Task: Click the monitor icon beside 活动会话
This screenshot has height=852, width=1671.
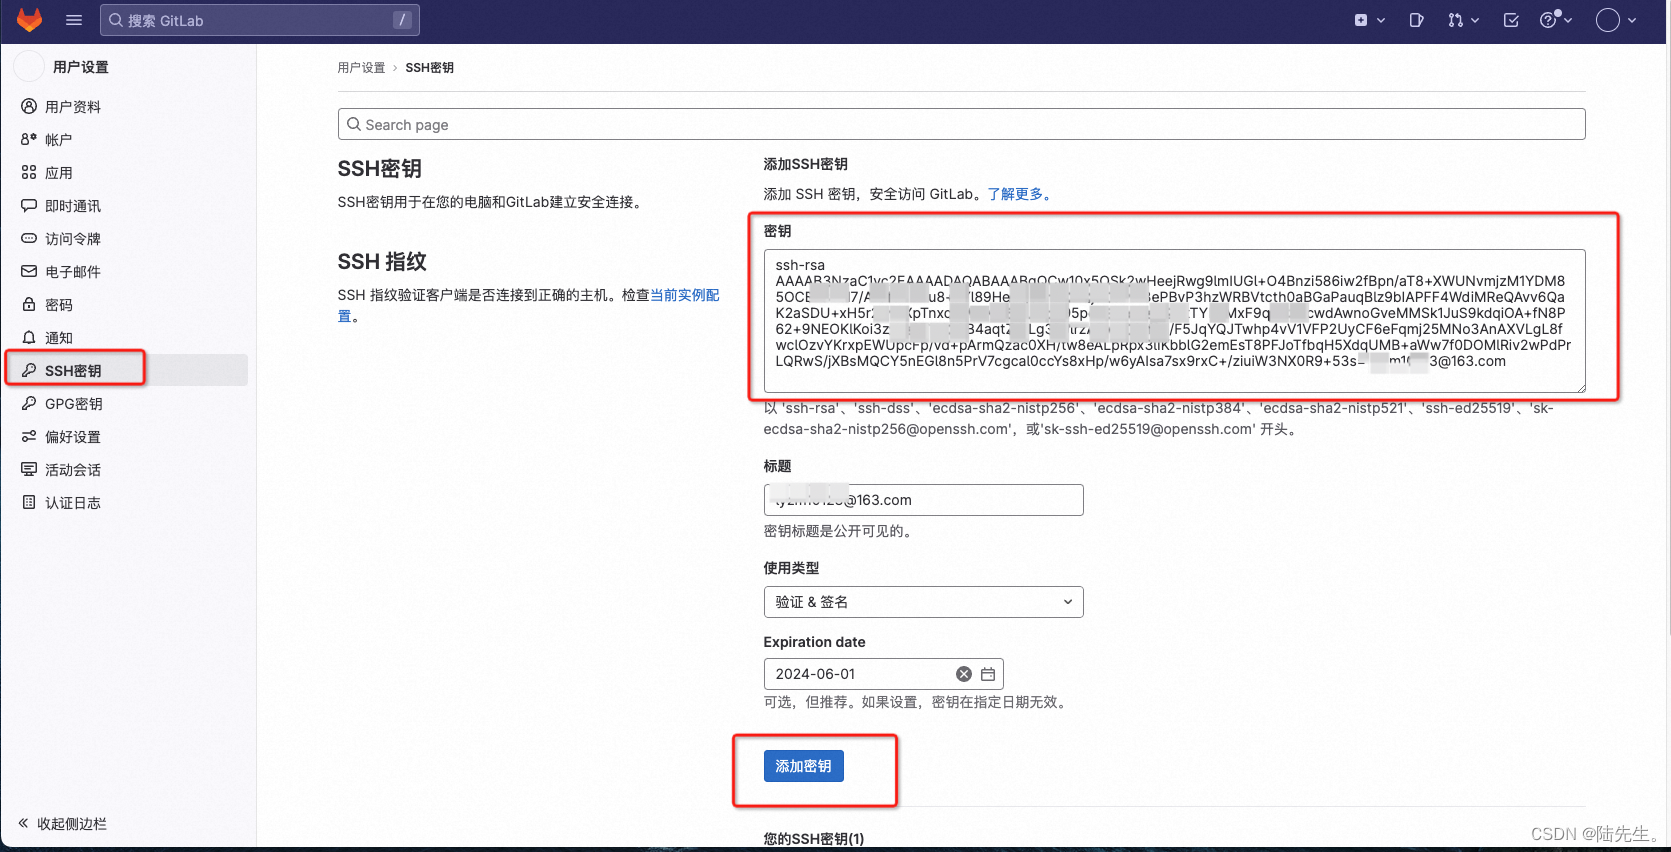Action: point(29,469)
